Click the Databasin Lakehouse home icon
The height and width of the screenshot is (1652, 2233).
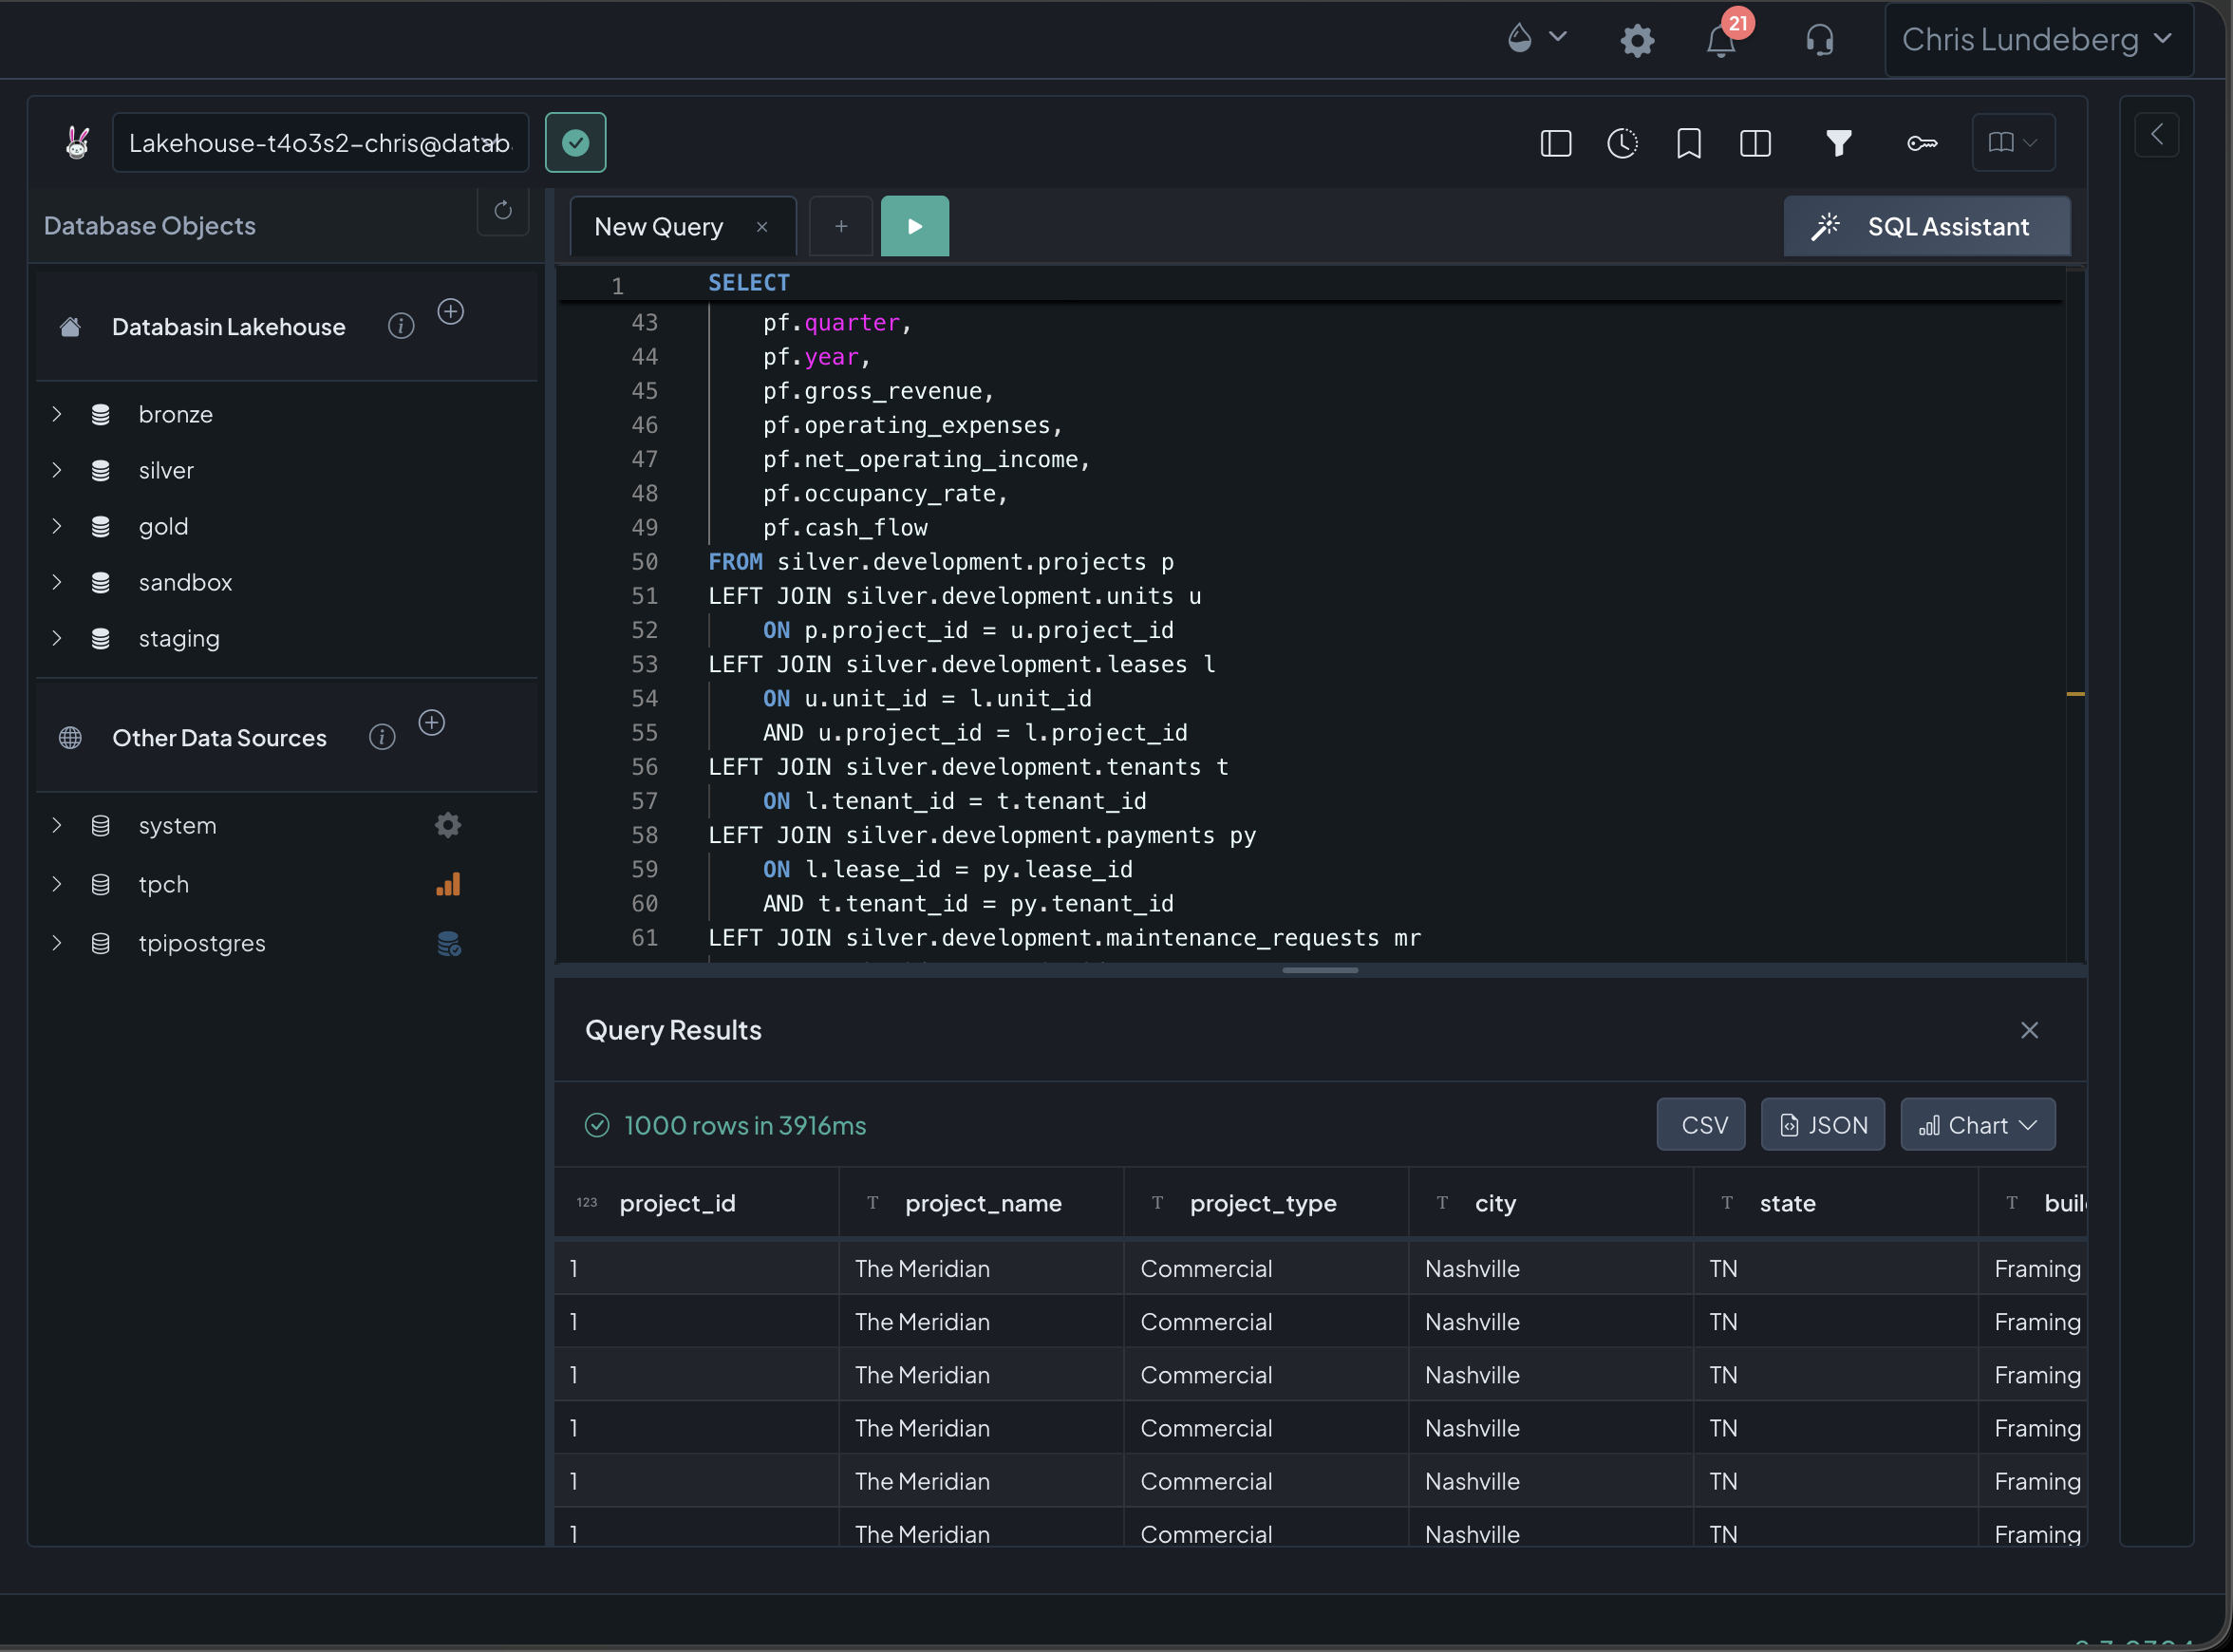tap(70, 327)
